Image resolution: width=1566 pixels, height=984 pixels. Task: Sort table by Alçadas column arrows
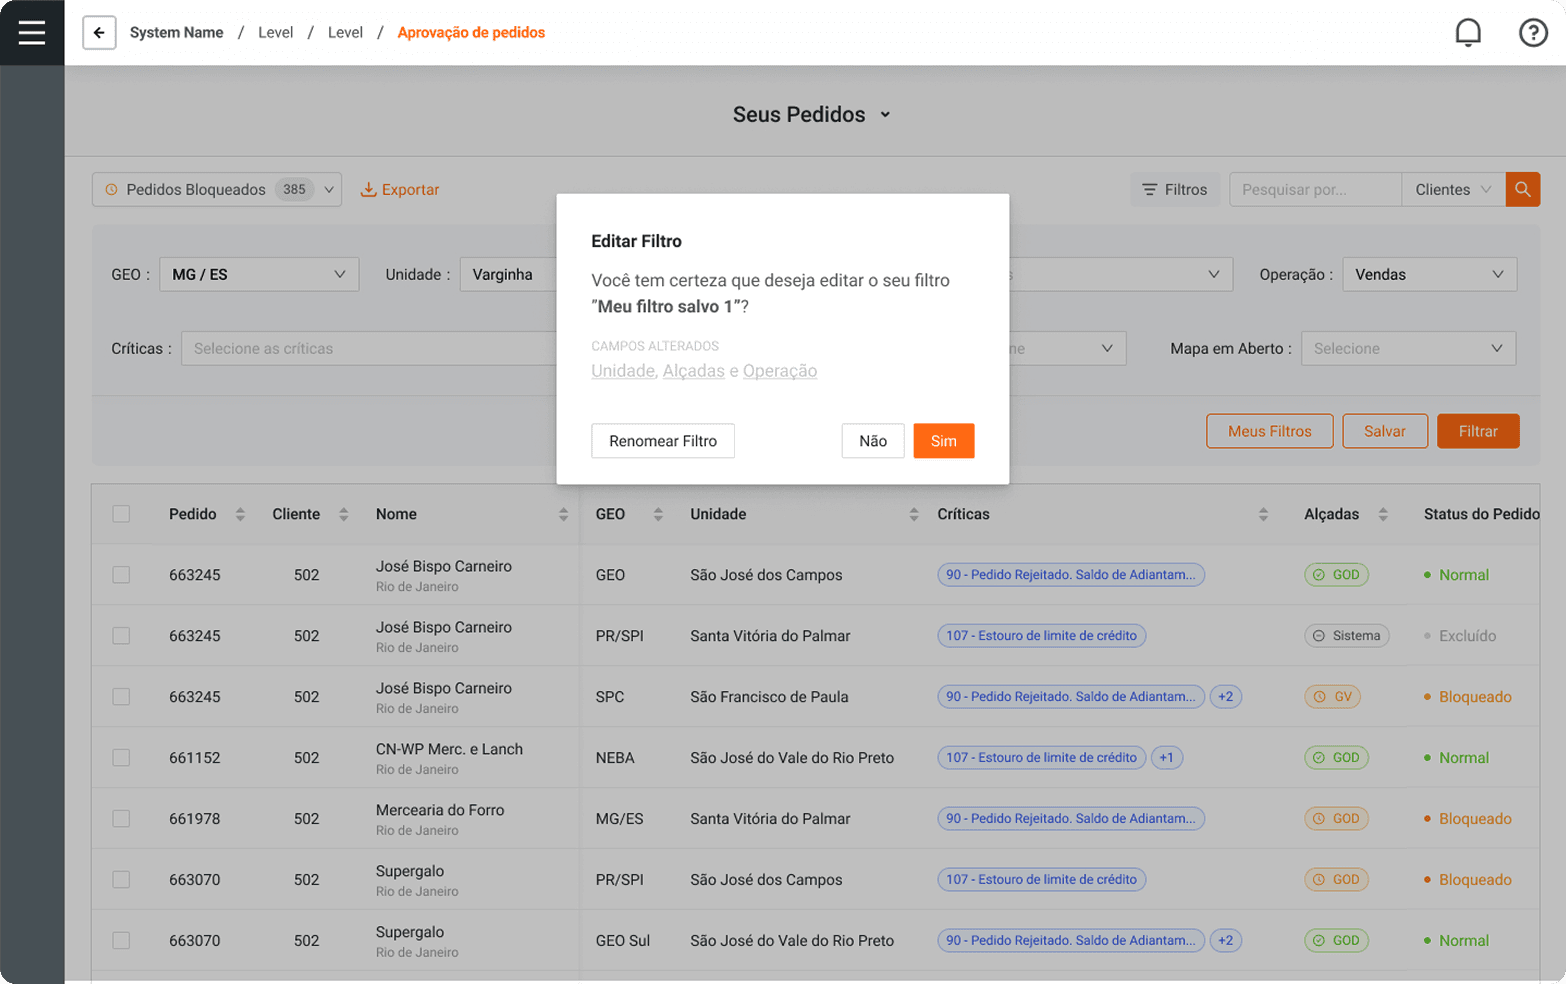1383,514
